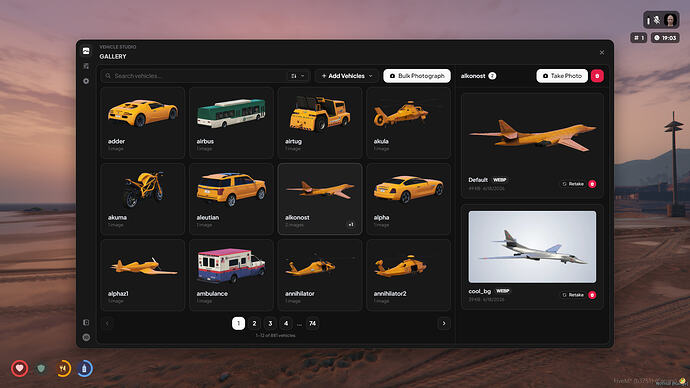
Task: Go to page 1 of the gallery
Action: click(239, 323)
